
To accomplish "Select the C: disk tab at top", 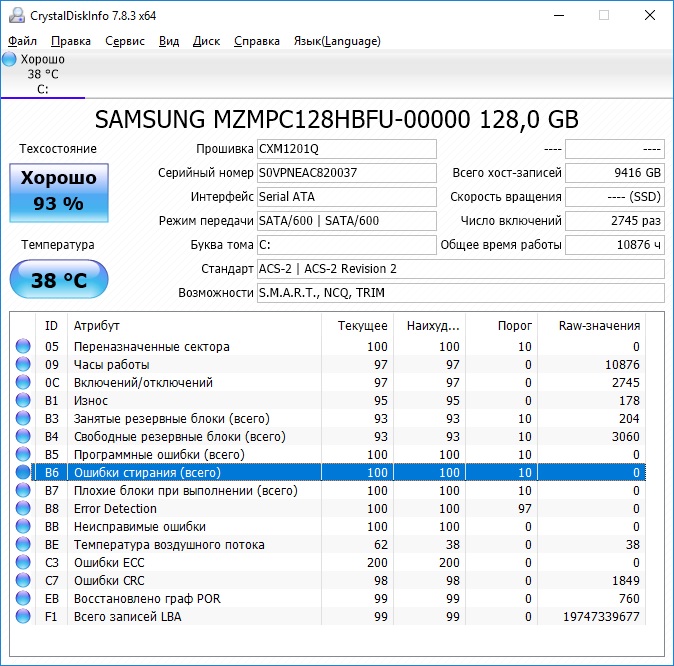I will click(x=43, y=74).
